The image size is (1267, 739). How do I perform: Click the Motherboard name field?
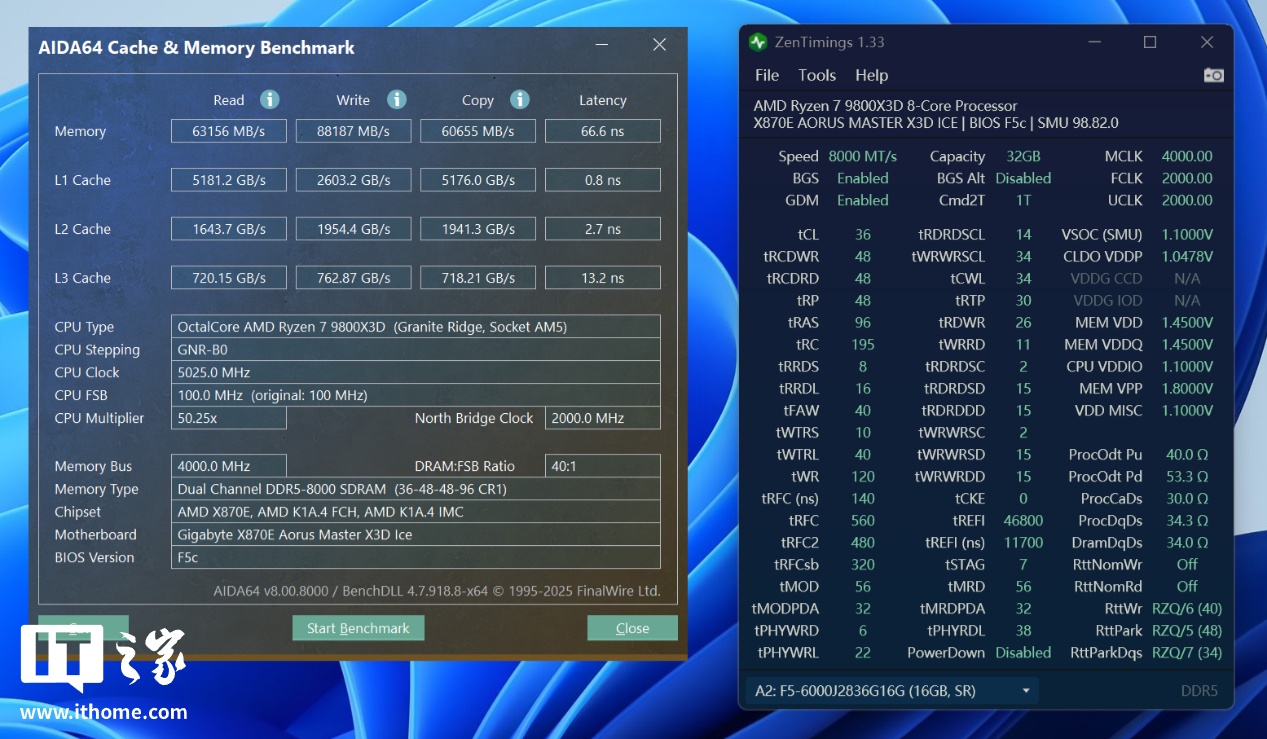tap(415, 535)
